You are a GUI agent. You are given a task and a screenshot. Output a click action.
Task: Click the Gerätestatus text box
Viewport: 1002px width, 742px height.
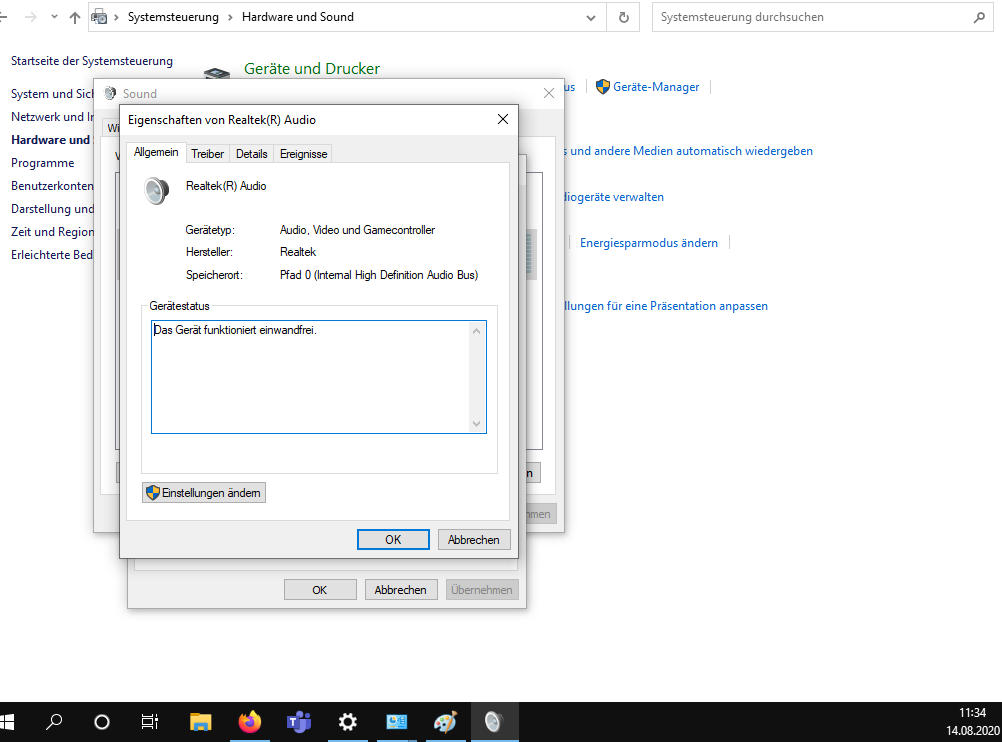tap(319, 377)
